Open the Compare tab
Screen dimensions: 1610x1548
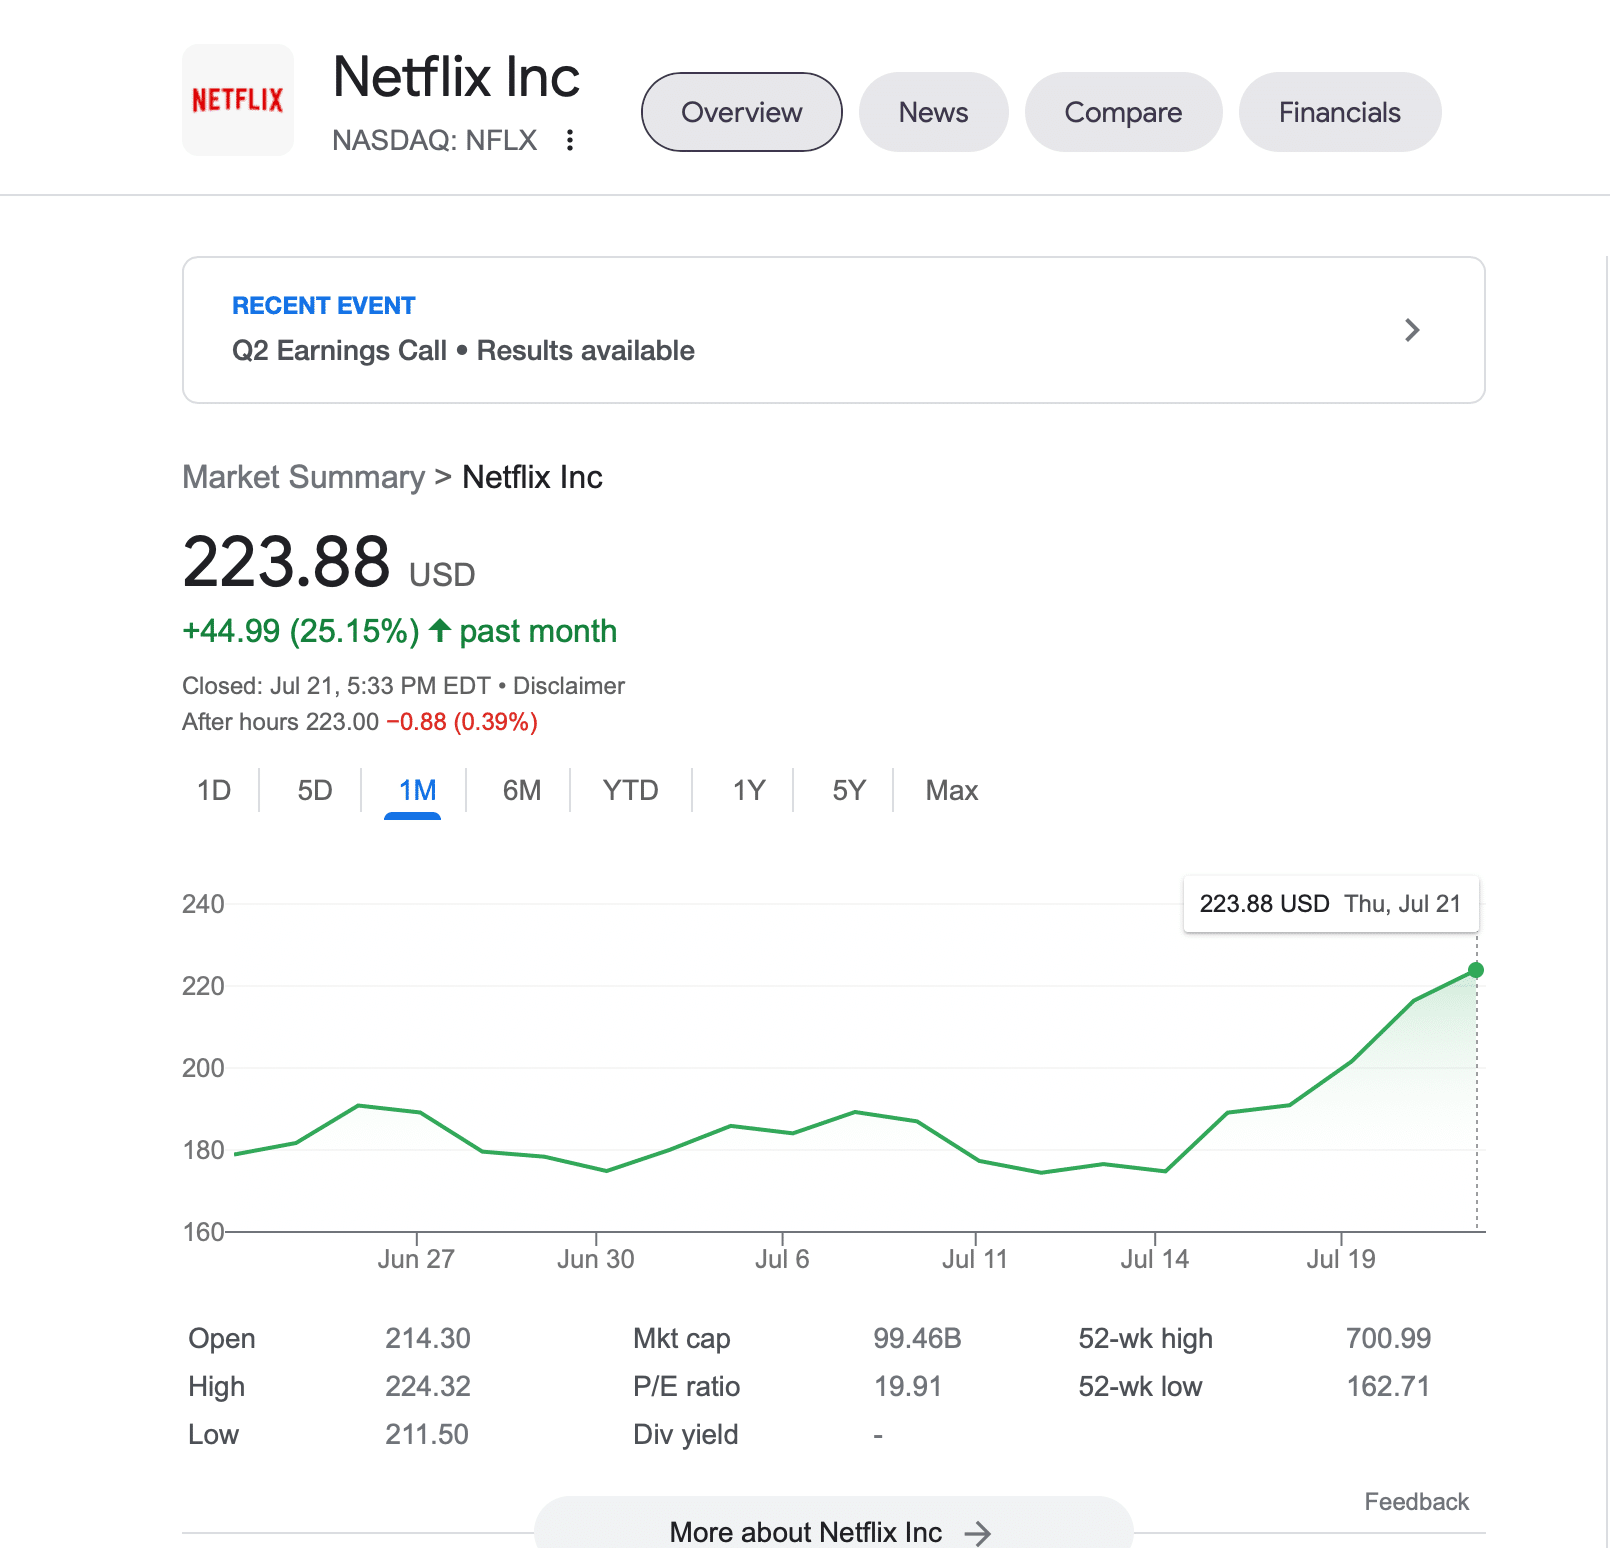[x=1124, y=112]
